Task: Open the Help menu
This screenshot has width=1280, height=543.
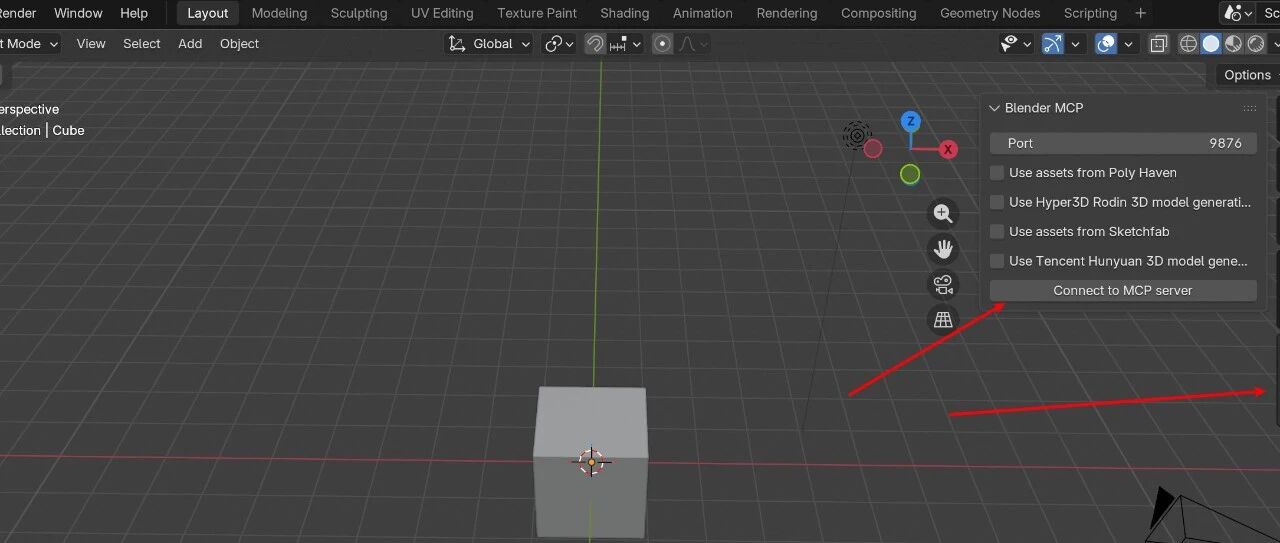Action: pos(134,13)
